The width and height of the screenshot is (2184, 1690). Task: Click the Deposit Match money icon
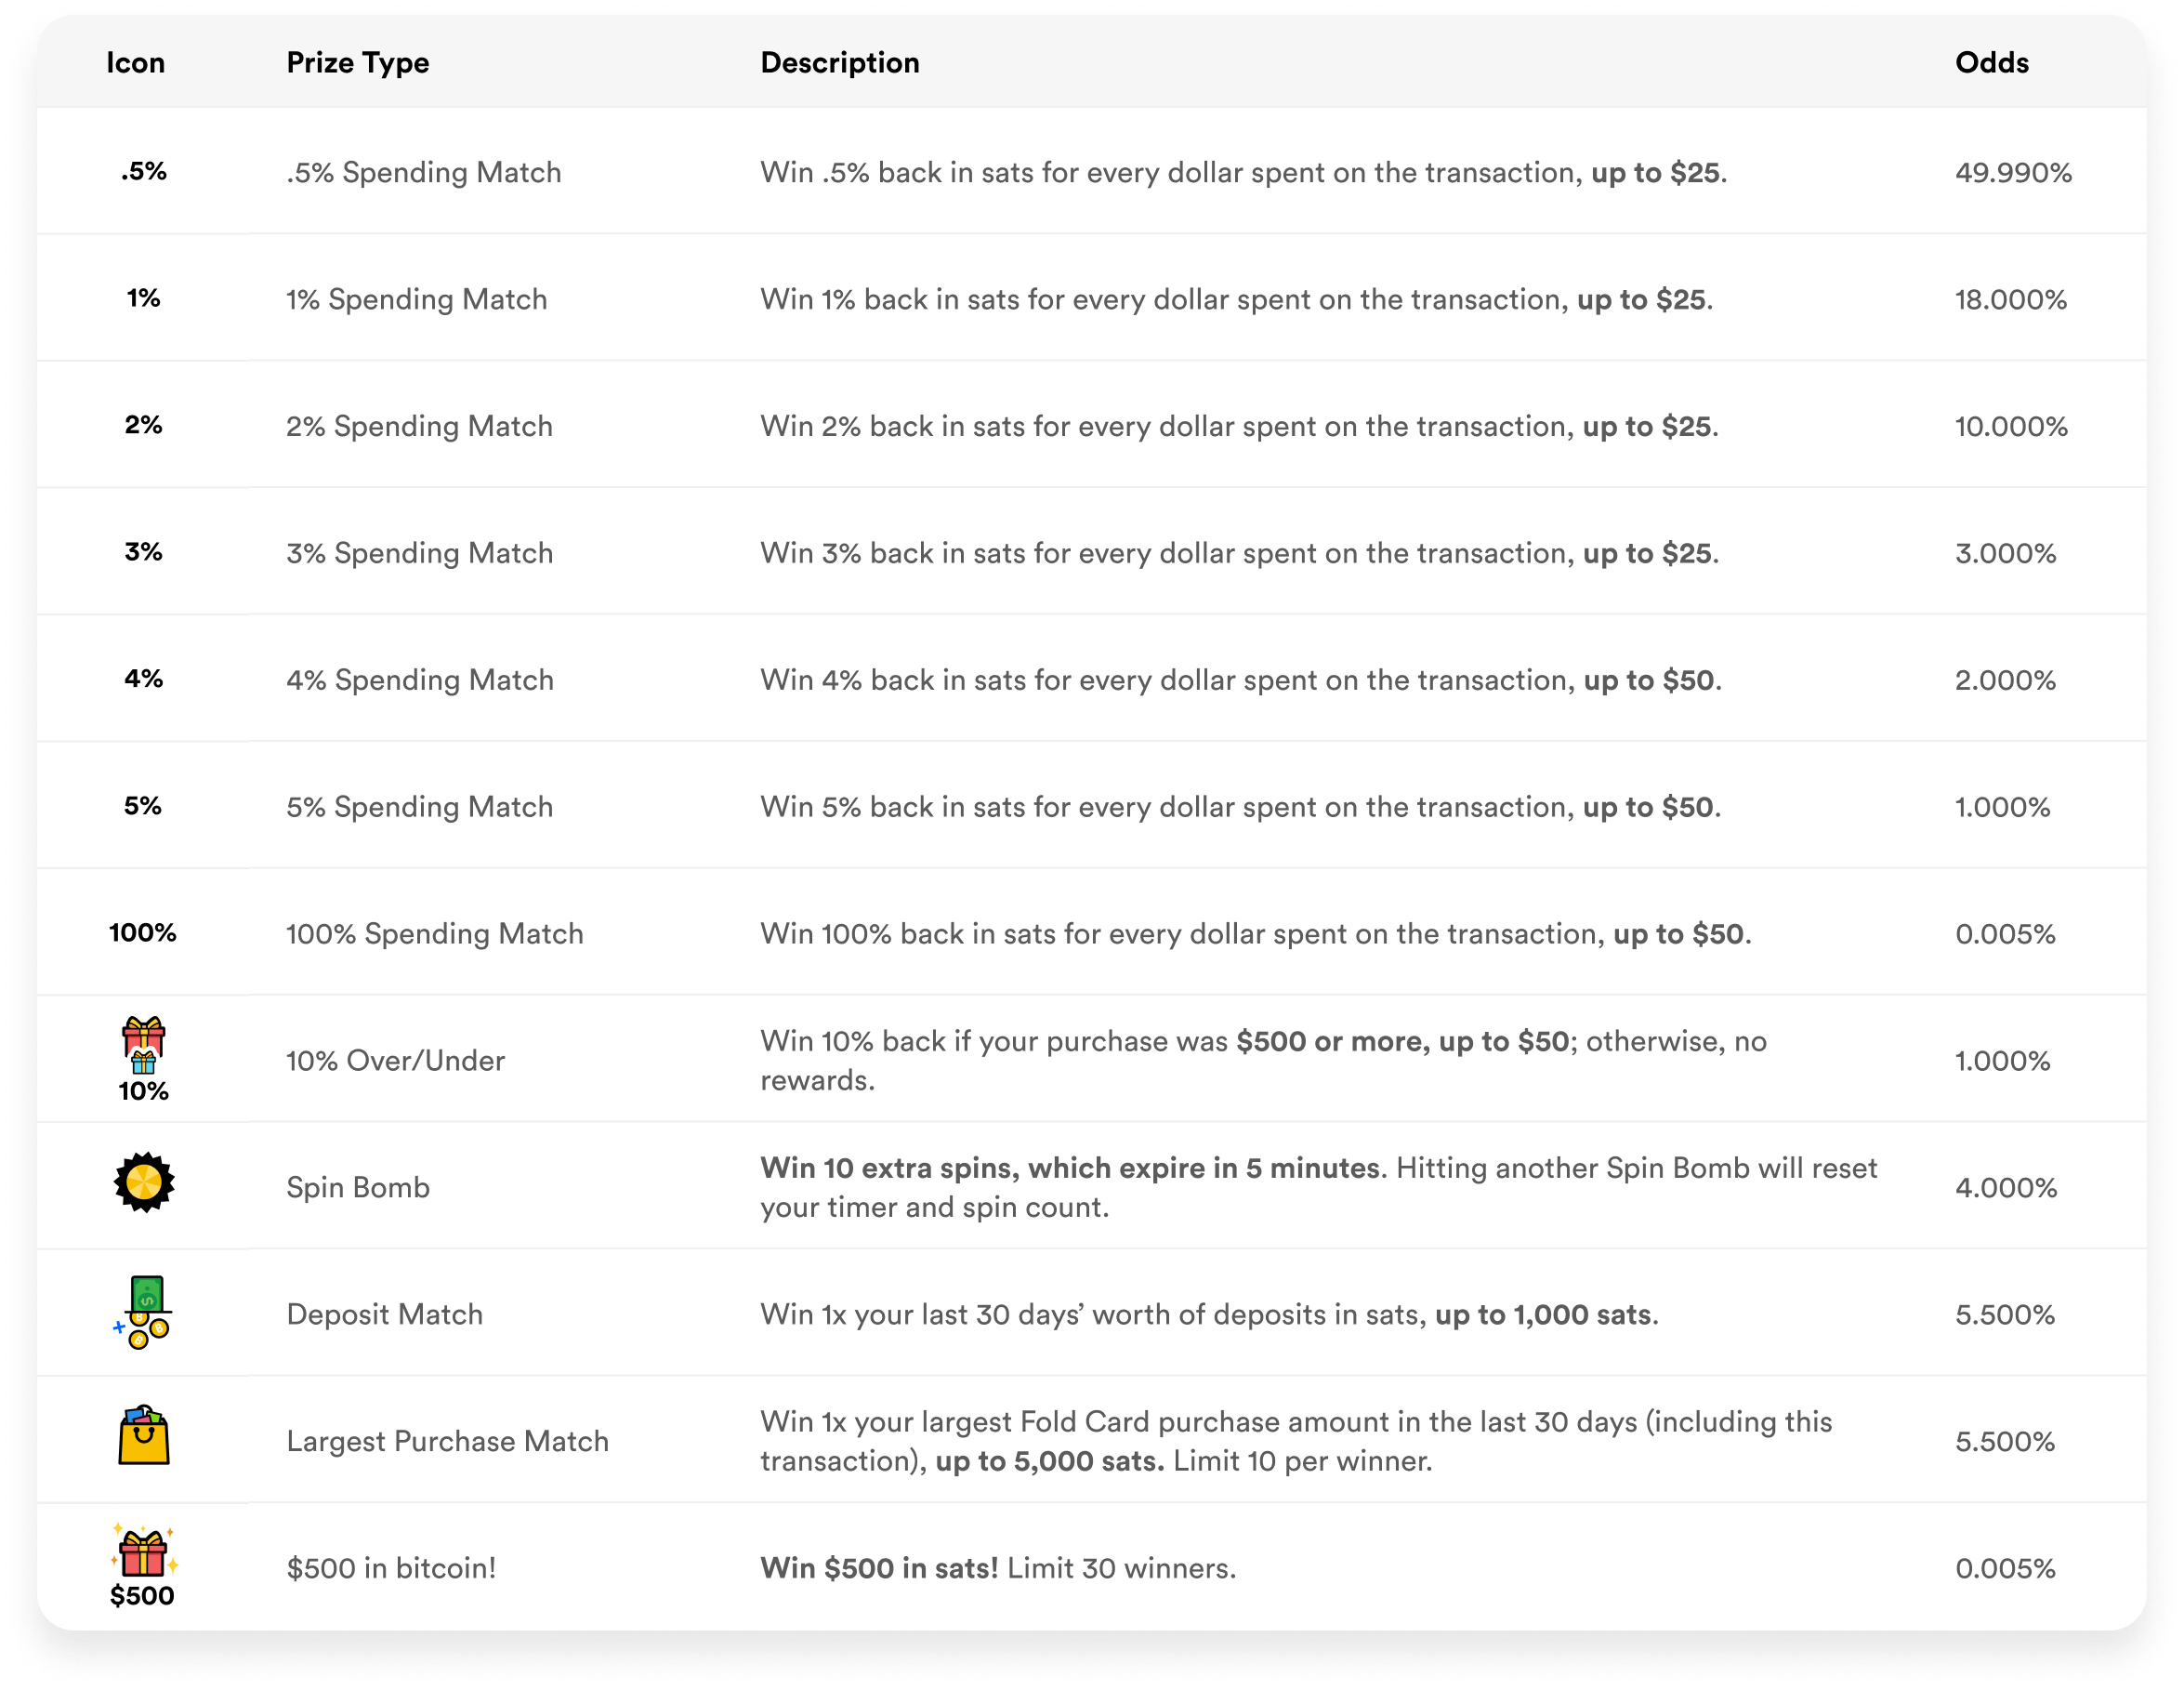click(143, 1312)
